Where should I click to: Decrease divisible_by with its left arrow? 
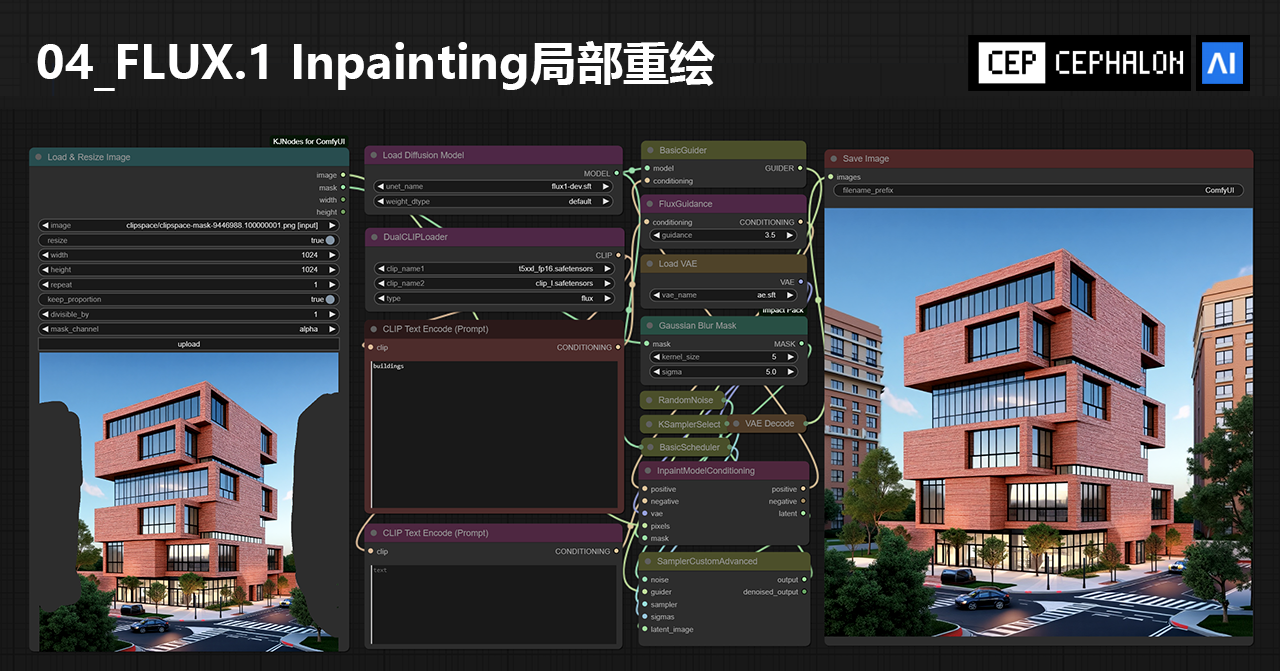click(x=44, y=314)
